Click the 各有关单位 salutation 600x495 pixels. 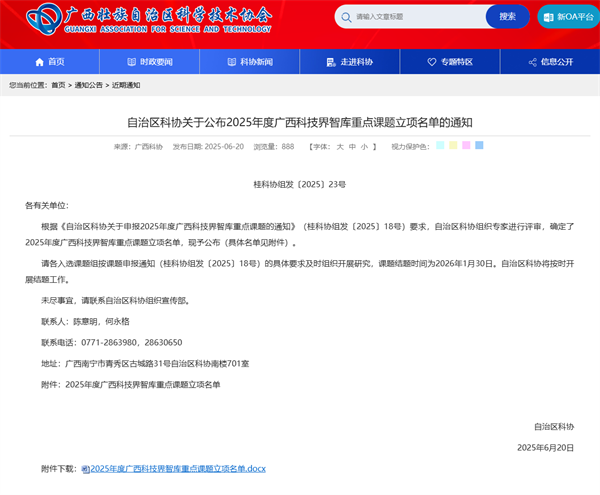pyautogui.click(x=47, y=205)
